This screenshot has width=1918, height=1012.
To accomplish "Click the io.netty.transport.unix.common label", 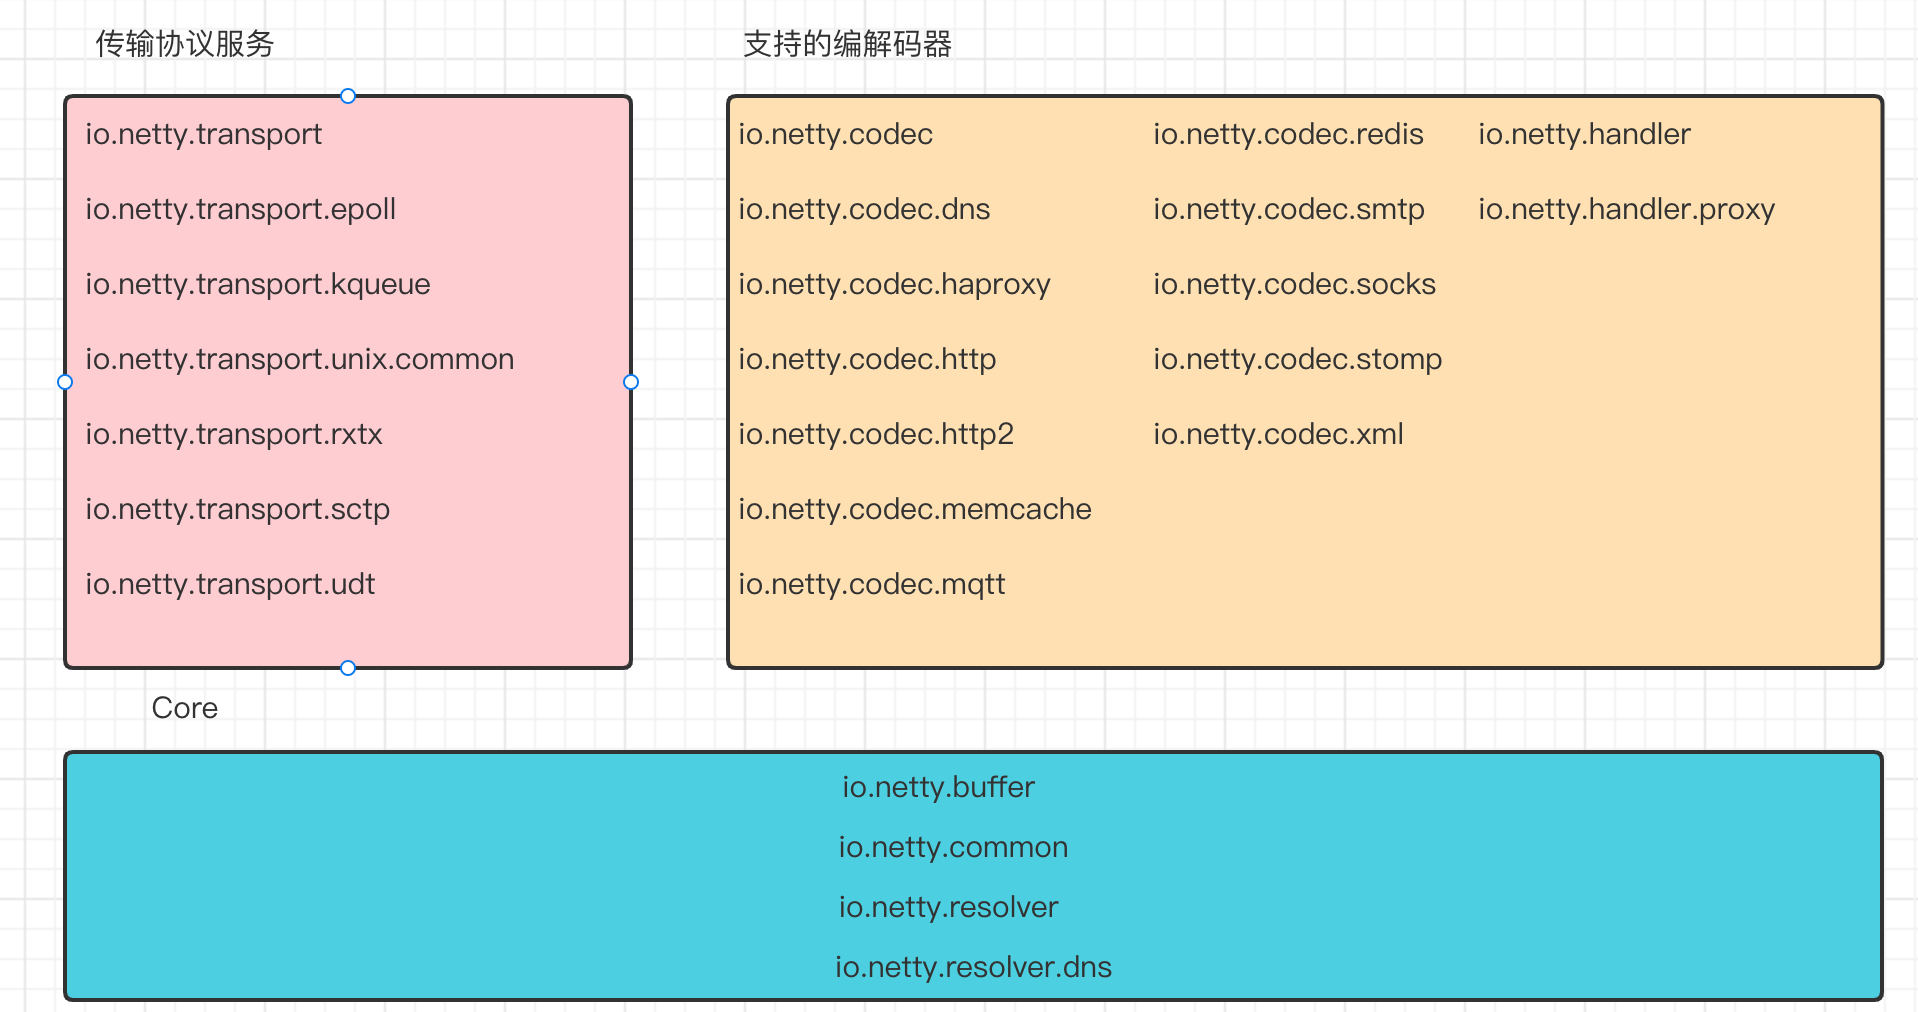I will pos(299,359).
